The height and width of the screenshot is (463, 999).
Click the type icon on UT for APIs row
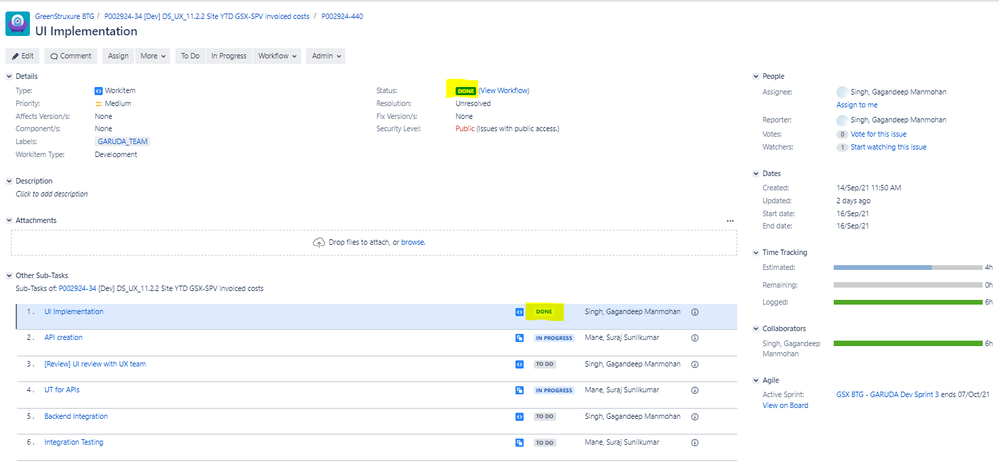(x=519, y=390)
